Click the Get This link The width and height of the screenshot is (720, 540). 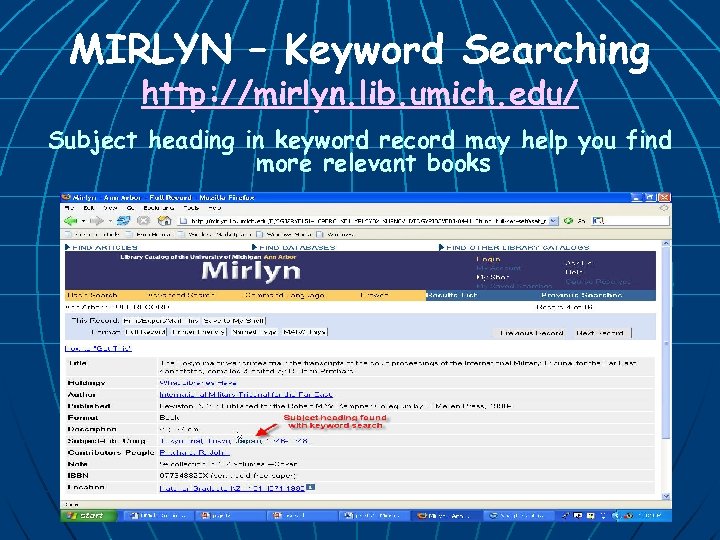98,349
